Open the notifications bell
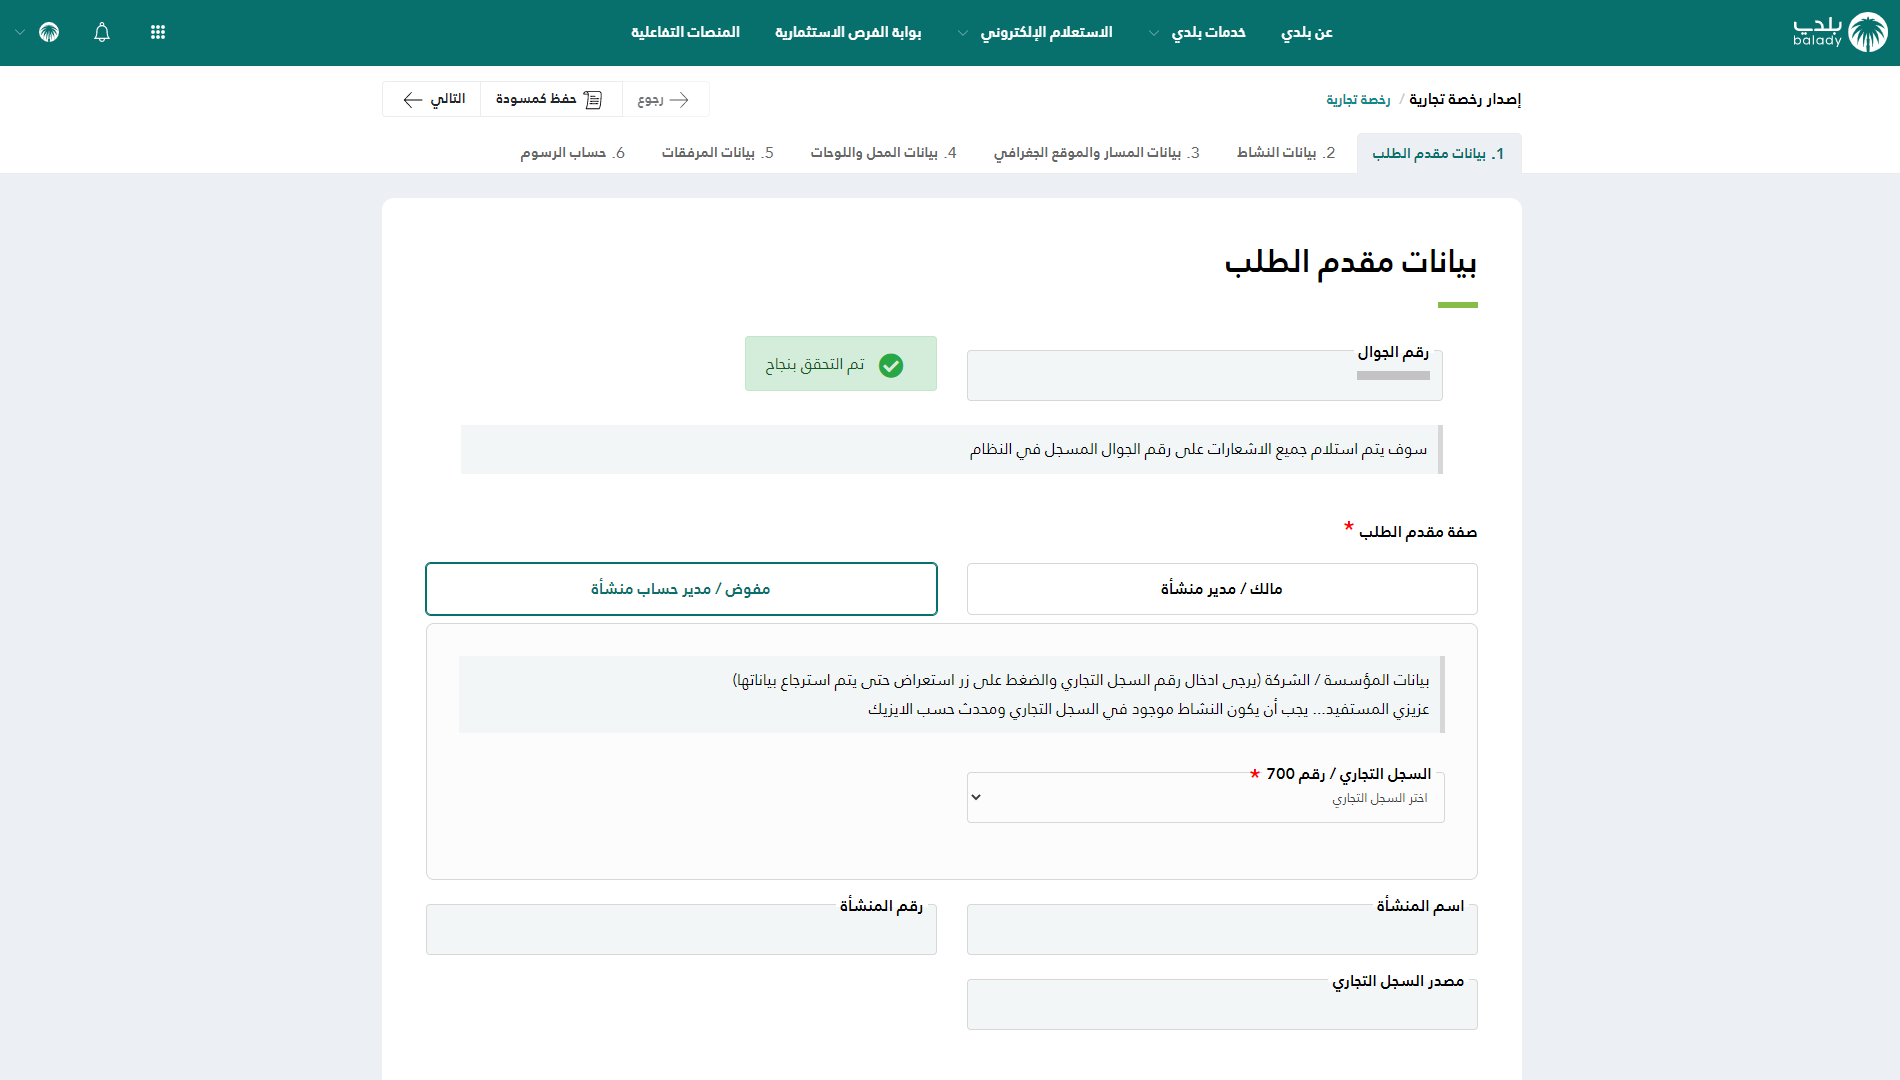 pyautogui.click(x=102, y=32)
